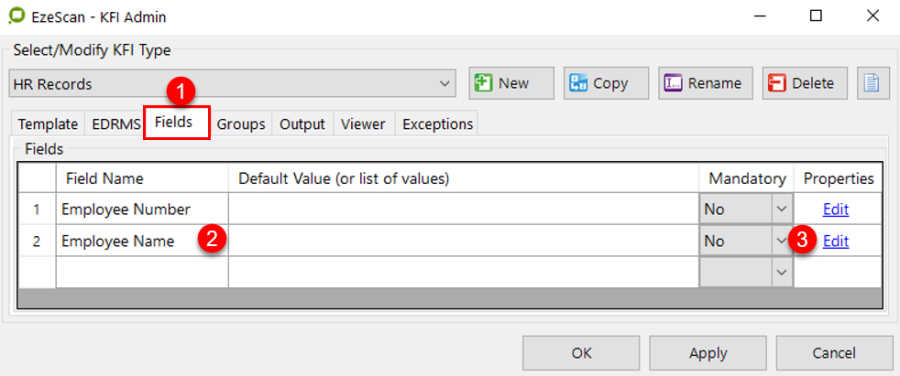Image resolution: width=900 pixels, height=376 pixels.
Task: Open Mandatory dropdown for Employee Name
Action: tap(781, 242)
